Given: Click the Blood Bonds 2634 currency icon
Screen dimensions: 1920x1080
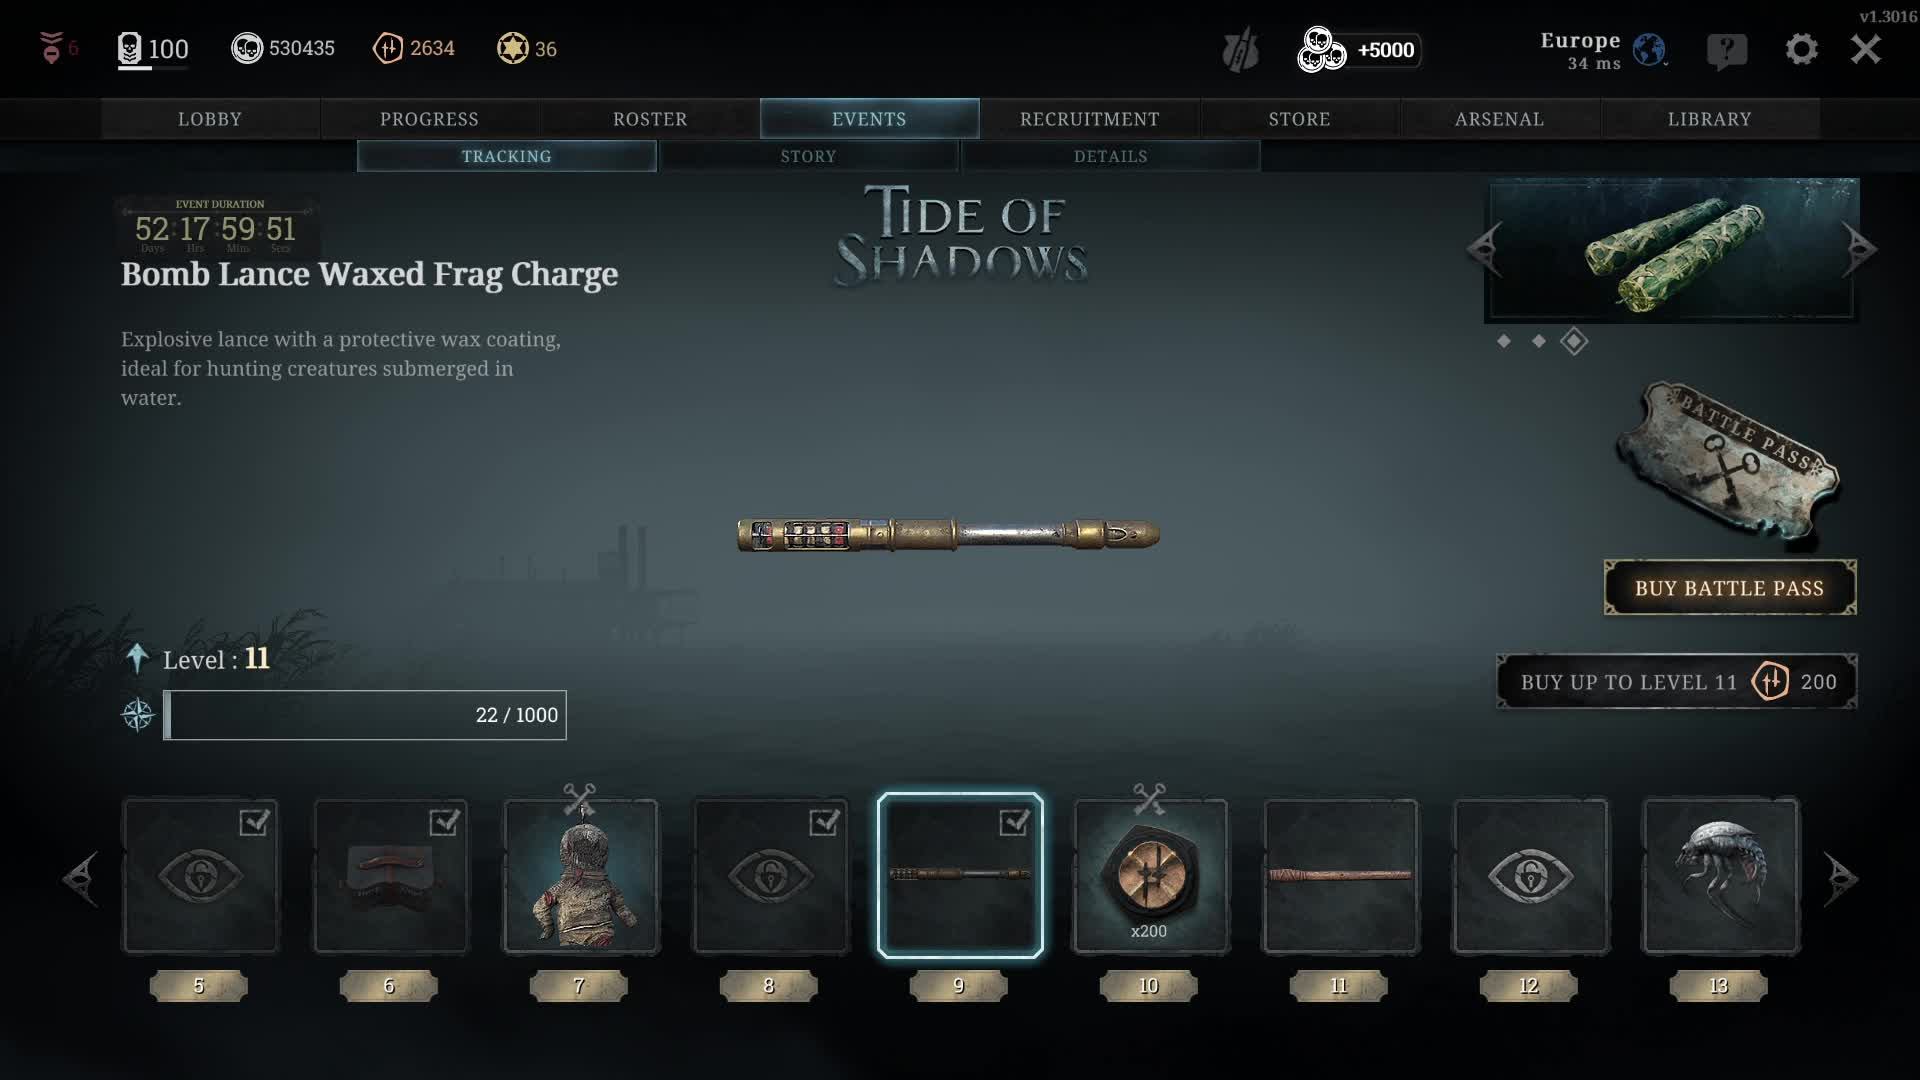Looking at the screenshot, I should coord(388,48).
